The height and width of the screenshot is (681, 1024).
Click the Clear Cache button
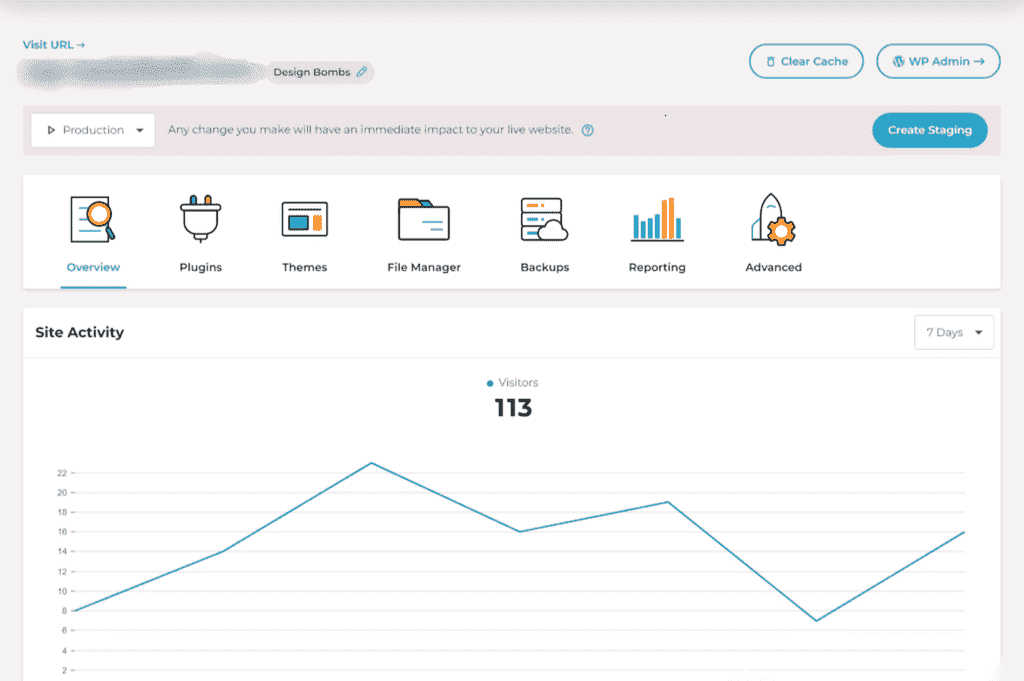[806, 61]
